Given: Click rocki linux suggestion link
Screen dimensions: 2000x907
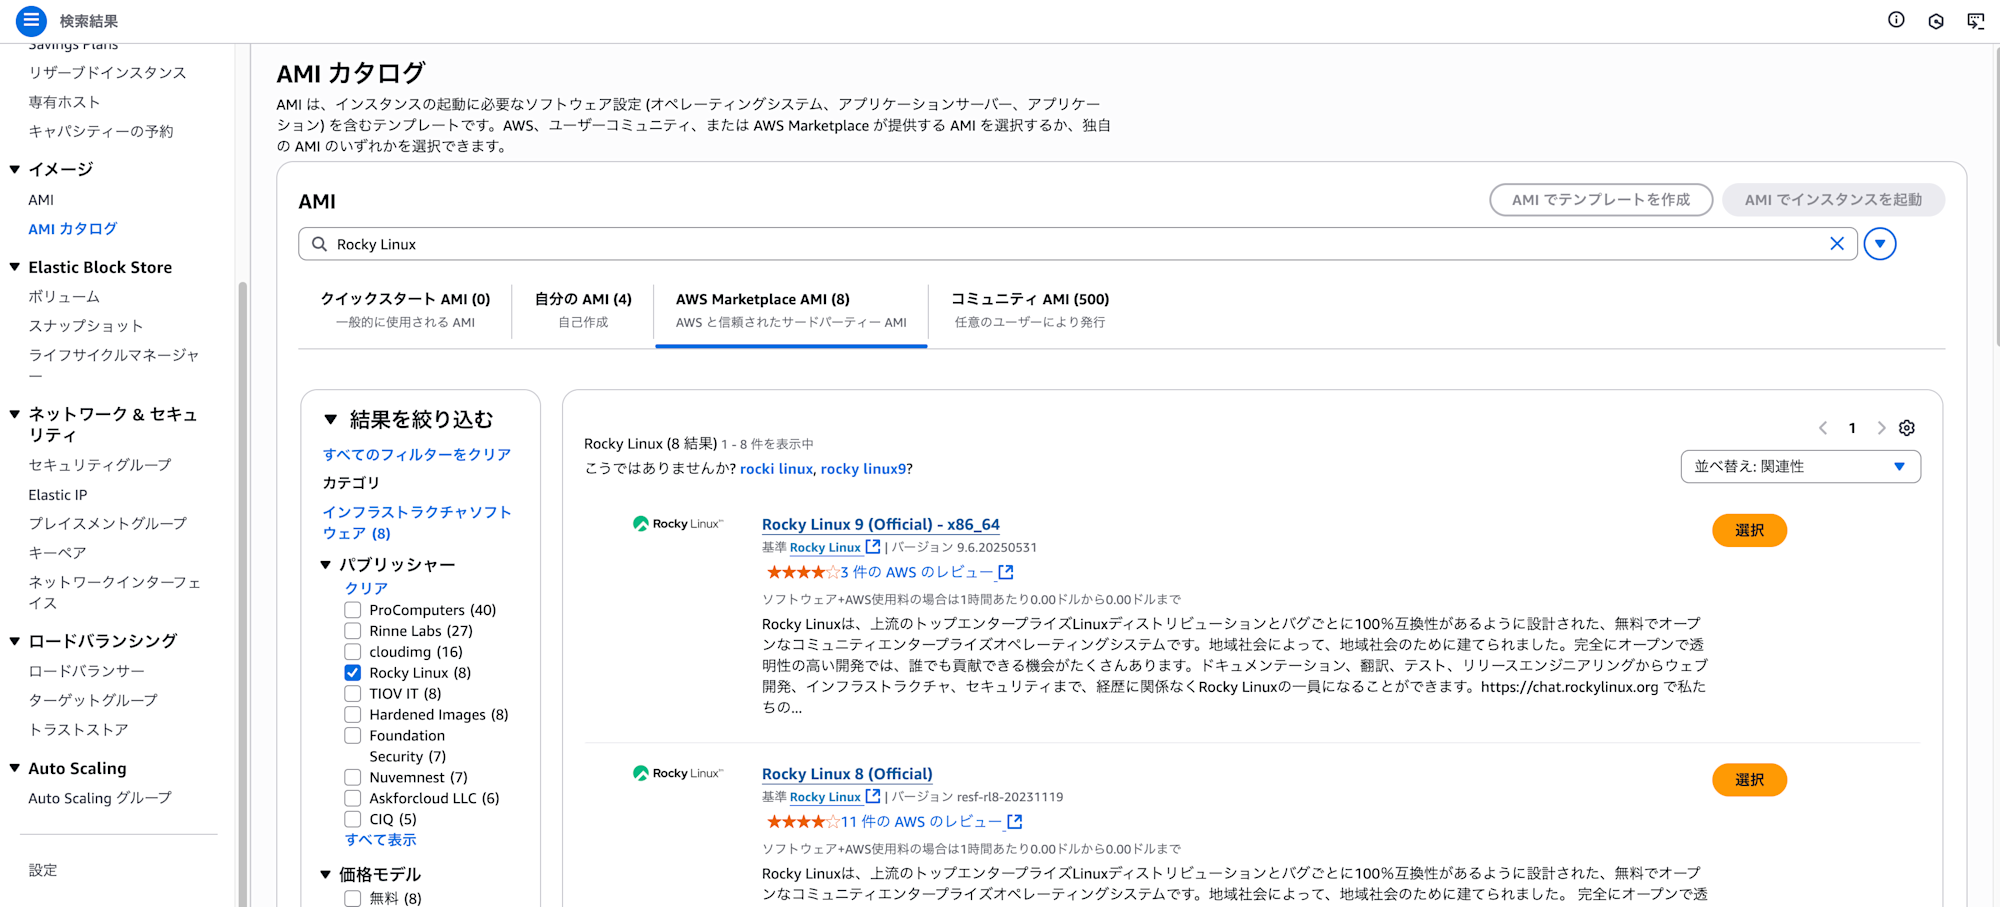Looking at the screenshot, I should (x=776, y=468).
